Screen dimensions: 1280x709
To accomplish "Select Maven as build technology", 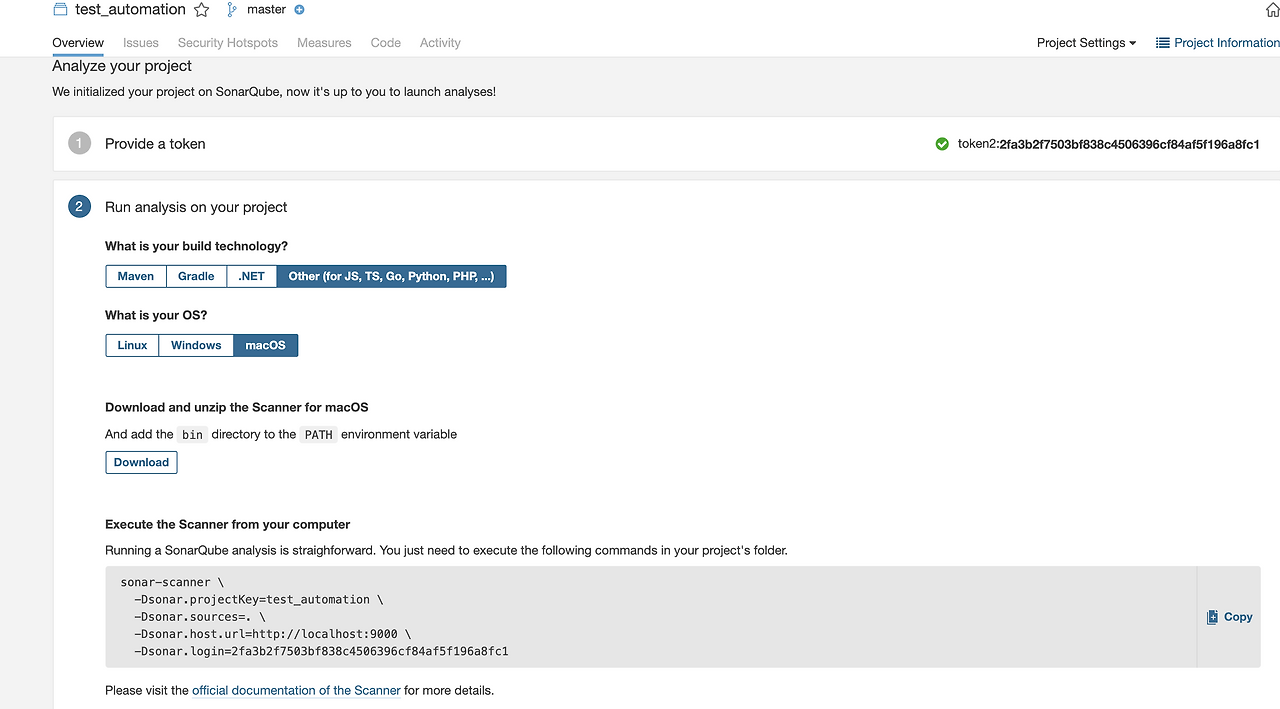I will pyautogui.click(x=136, y=276).
